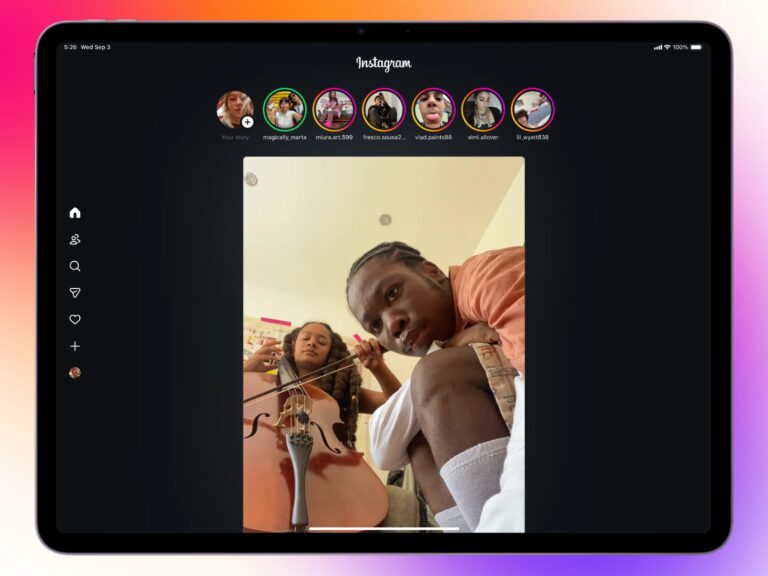Create a new post with plus icon
The image size is (768, 576).
pyautogui.click(x=75, y=346)
